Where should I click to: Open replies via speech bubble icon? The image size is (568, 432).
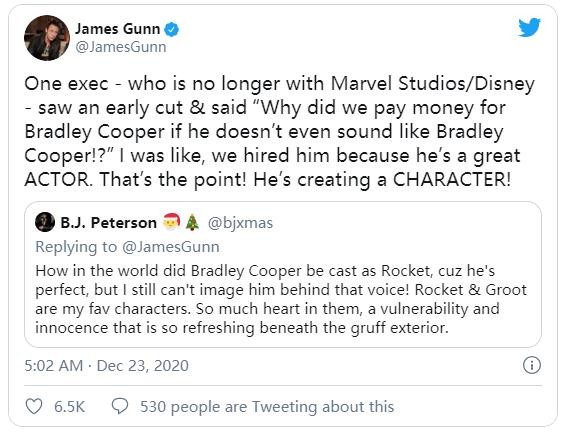(x=120, y=406)
